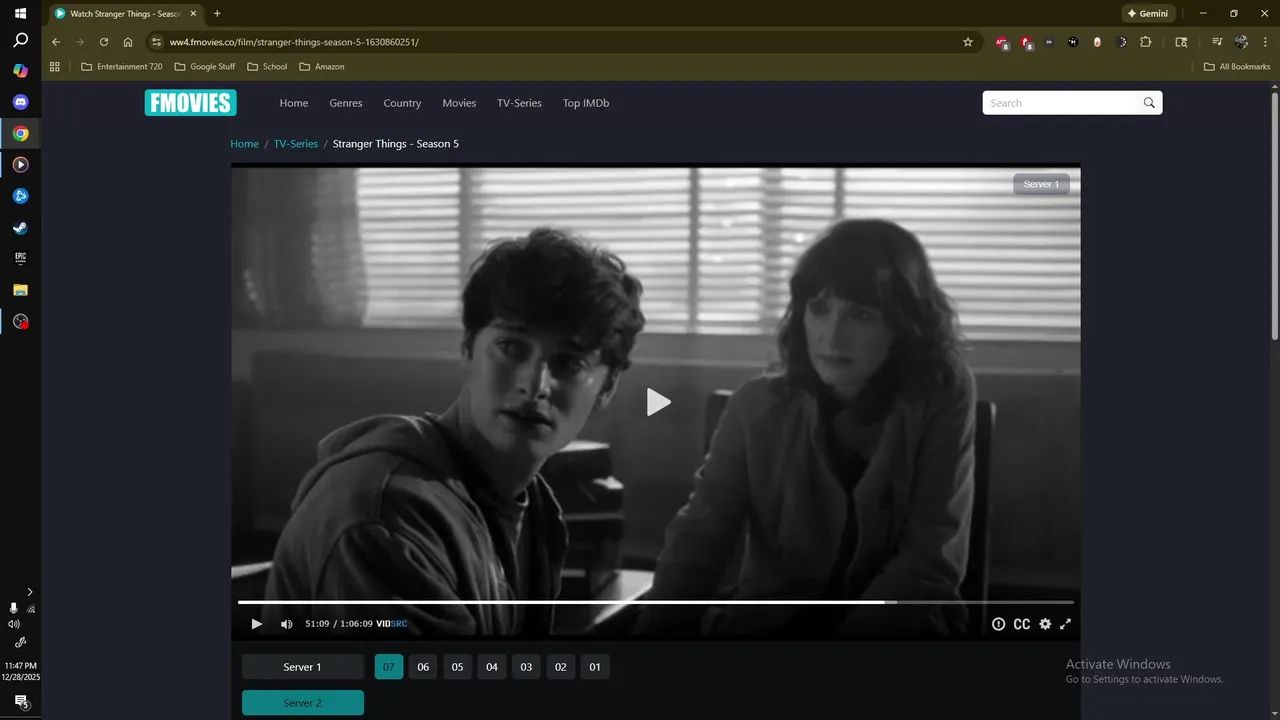
Task: Open Discord from the taskbar
Action: click(x=20, y=102)
